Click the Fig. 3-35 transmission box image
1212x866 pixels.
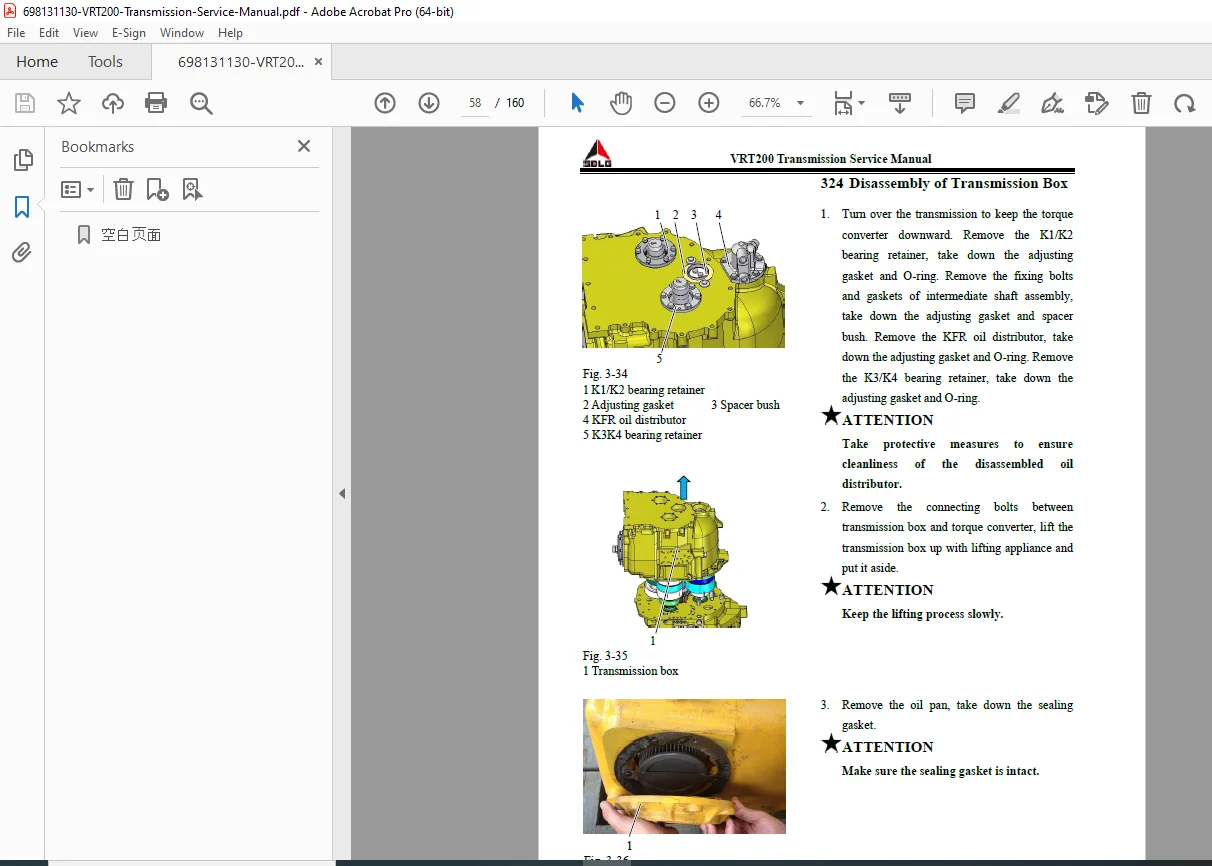tap(679, 553)
